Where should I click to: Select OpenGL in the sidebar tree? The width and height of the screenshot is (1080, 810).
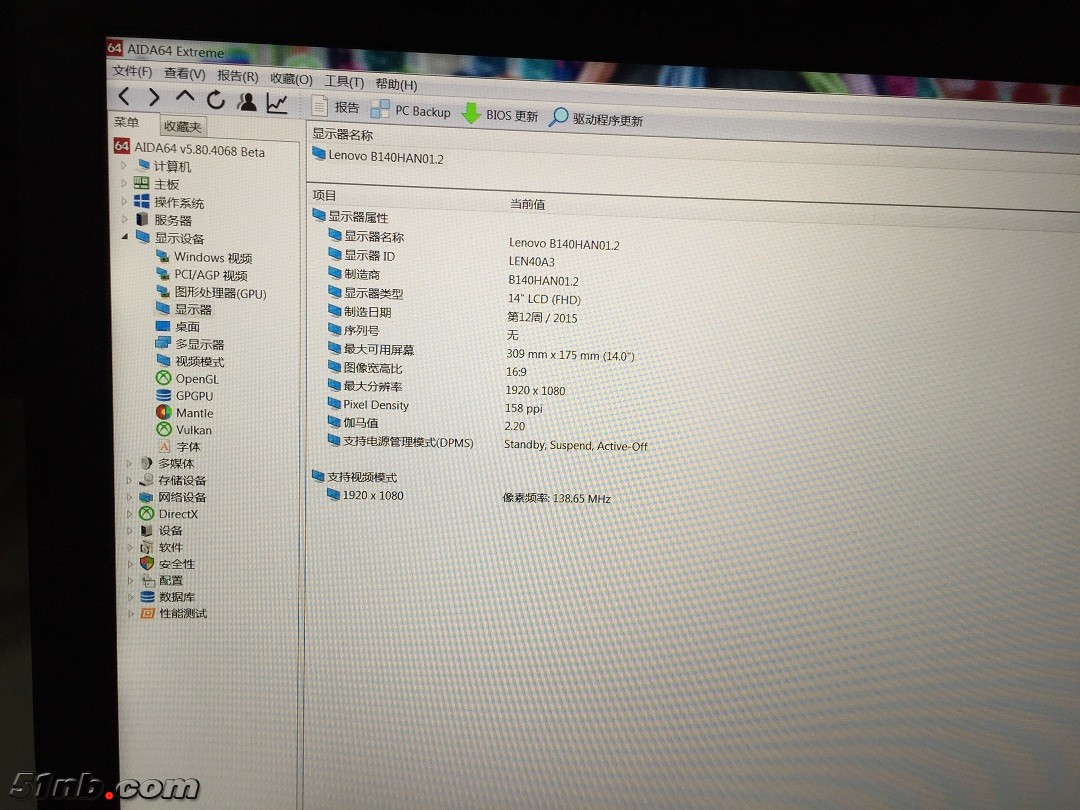click(196, 379)
